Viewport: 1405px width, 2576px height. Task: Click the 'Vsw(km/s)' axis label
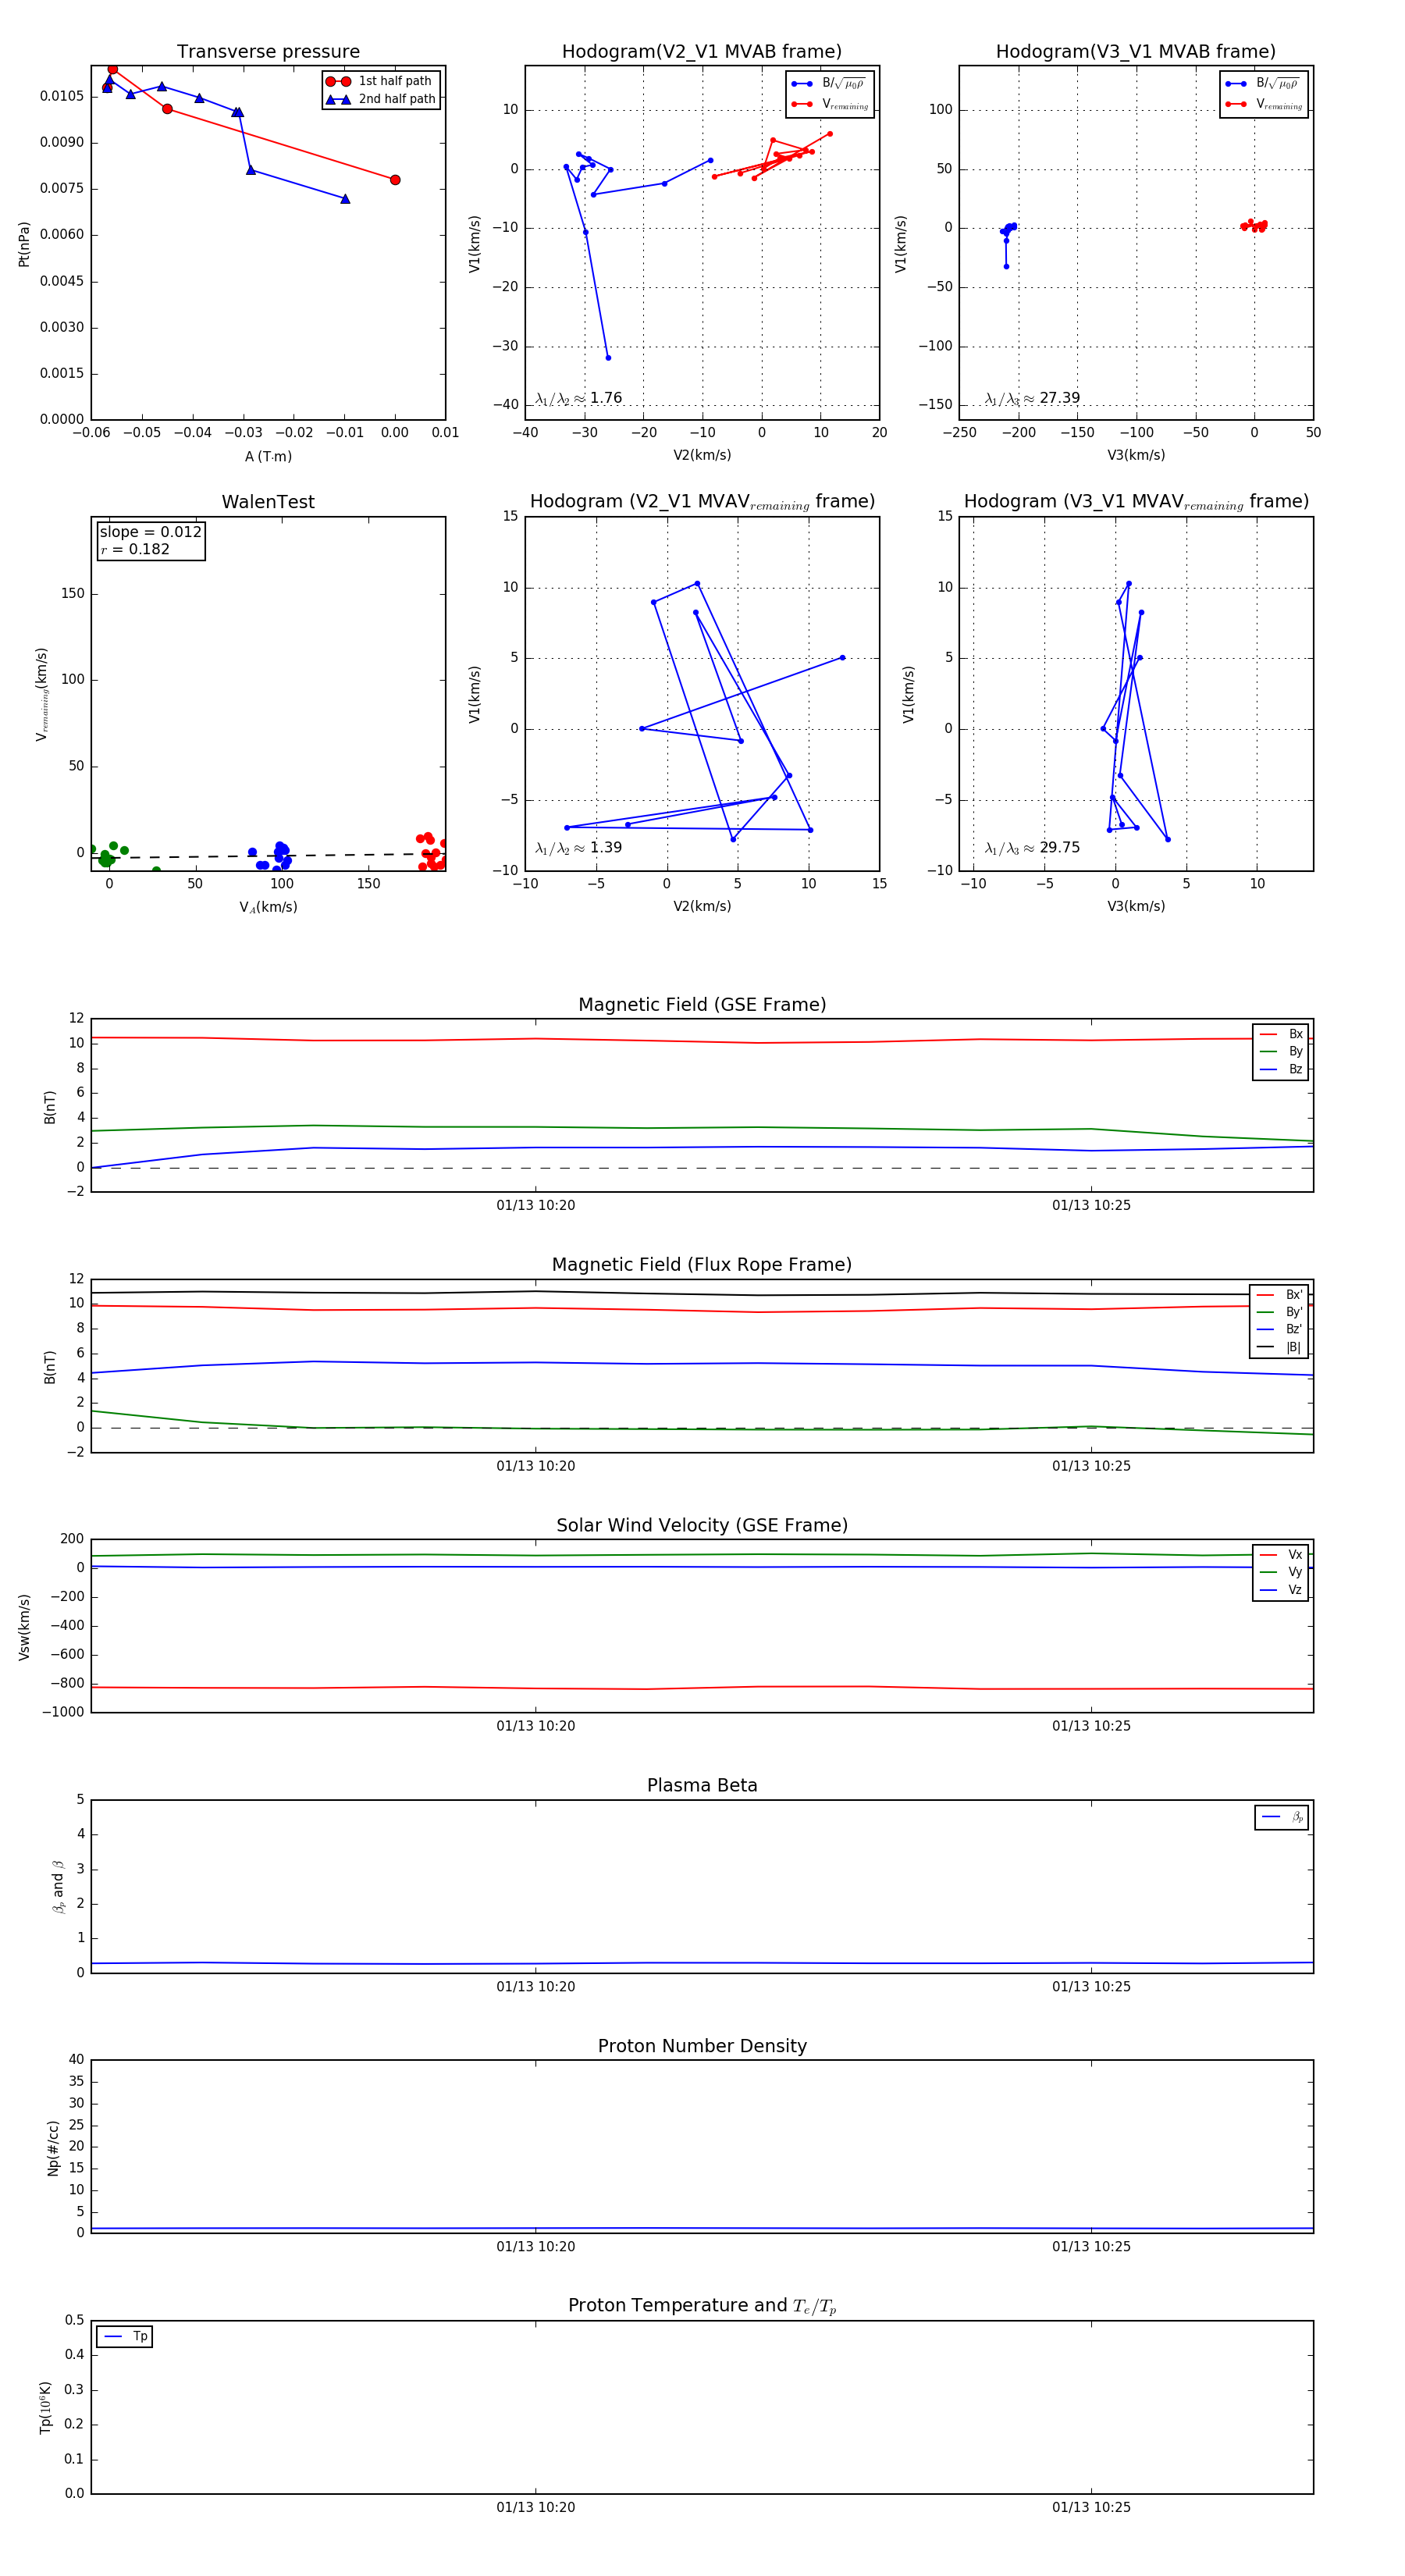point(24,1627)
